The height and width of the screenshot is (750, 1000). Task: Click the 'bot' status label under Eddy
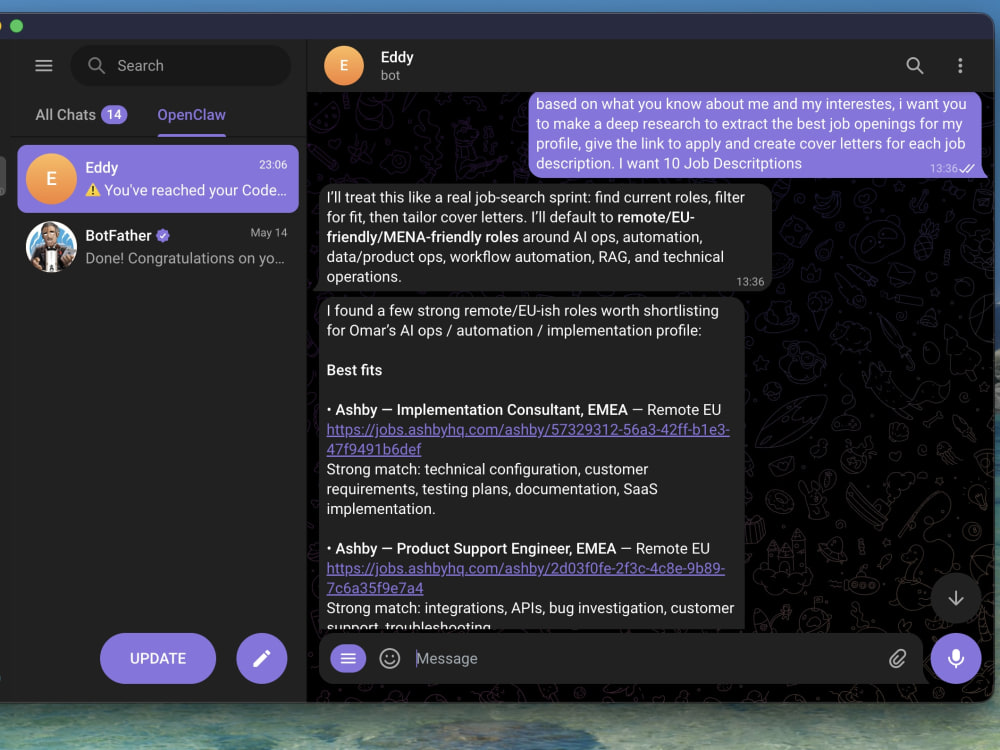[x=390, y=75]
